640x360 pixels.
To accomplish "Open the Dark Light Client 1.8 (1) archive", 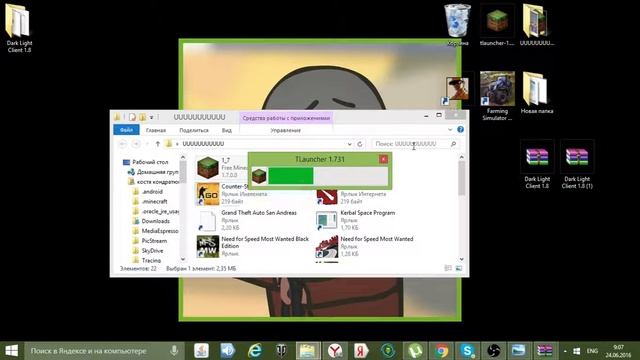I will [x=577, y=164].
